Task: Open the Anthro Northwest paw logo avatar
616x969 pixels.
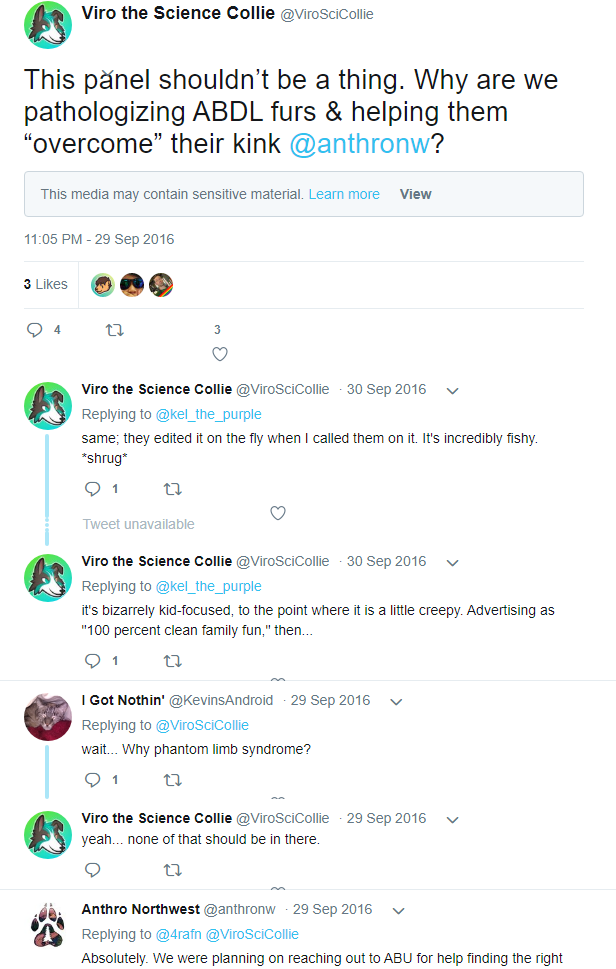Action: [47, 925]
